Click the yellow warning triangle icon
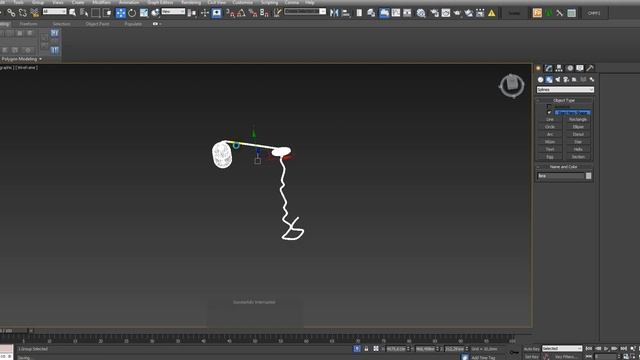640x360 pixels. tap(492, 13)
